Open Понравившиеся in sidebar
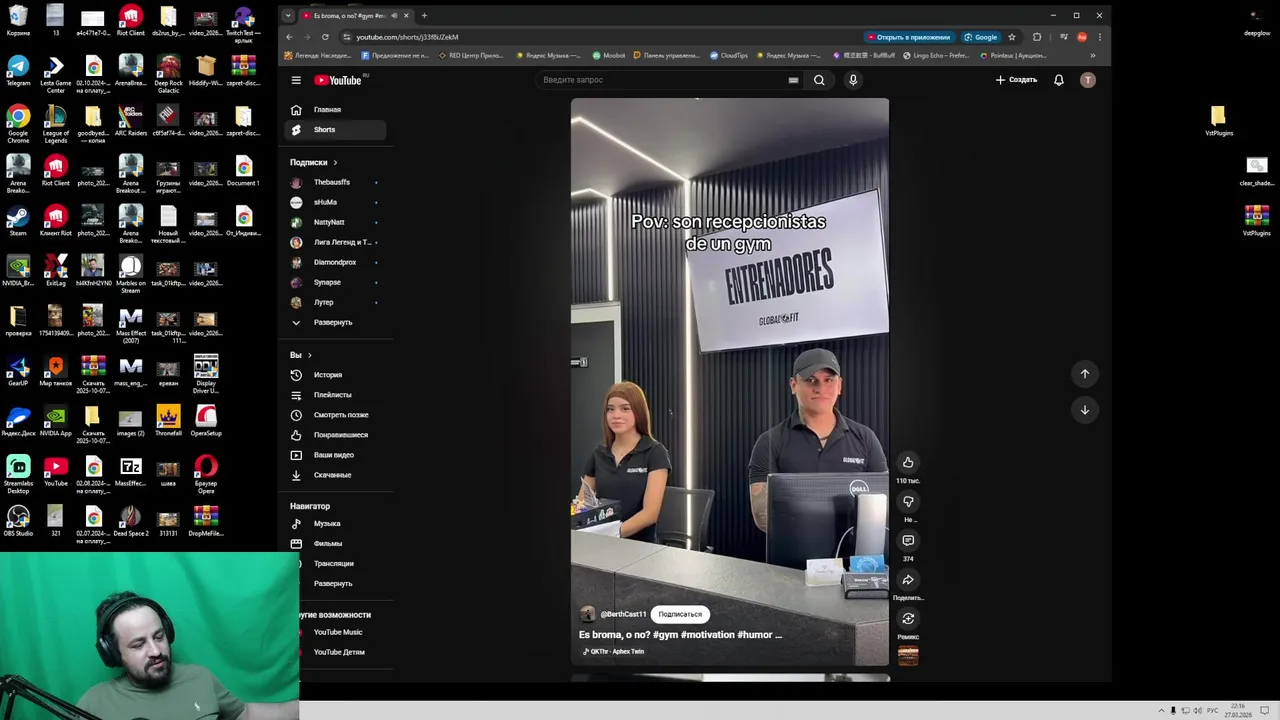This screenshot has height=720, width=1280. click(x=335, y=435)
